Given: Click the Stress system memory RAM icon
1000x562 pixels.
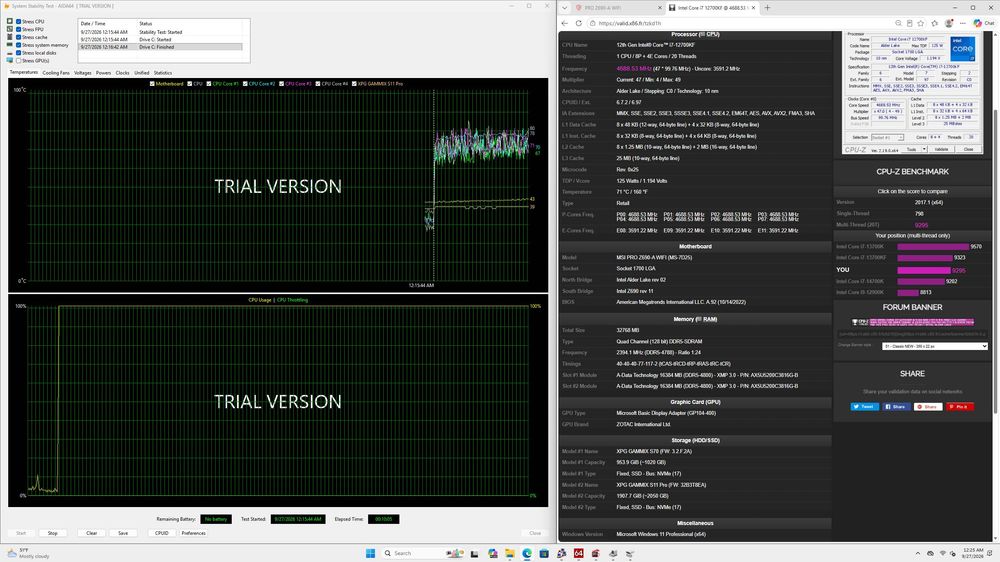Looking at the screenshot, I should [10, 45].
